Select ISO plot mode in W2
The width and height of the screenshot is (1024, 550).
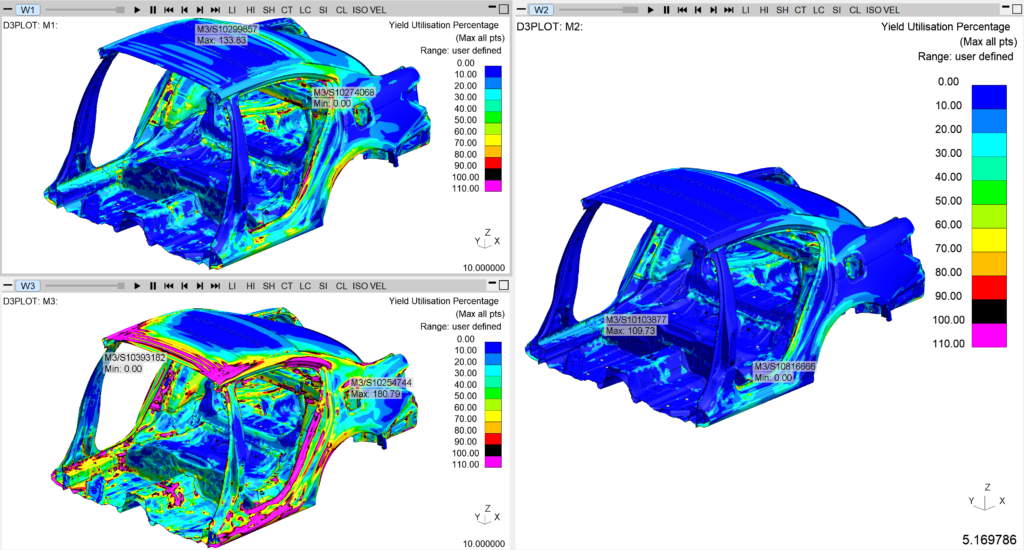pyautogui.click(x=874, y=10)
